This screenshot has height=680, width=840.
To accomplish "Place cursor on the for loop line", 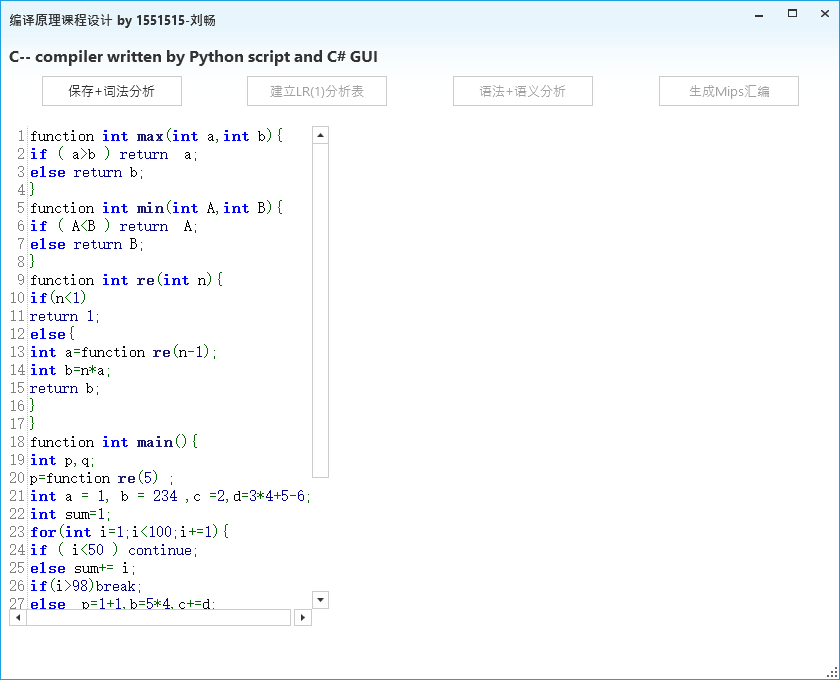I will coord(130,532).
